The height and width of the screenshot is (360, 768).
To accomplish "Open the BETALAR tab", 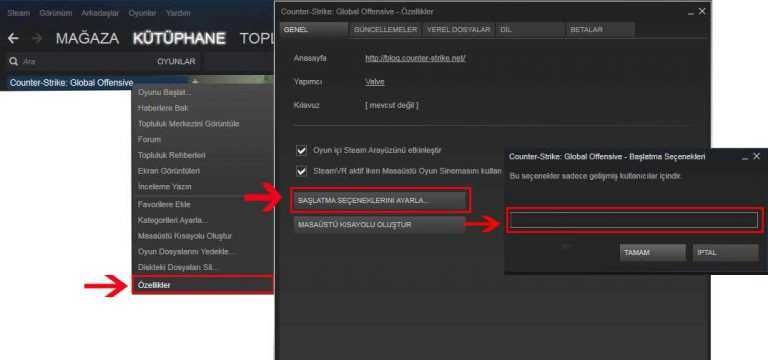I will click(x=600, y=29).
